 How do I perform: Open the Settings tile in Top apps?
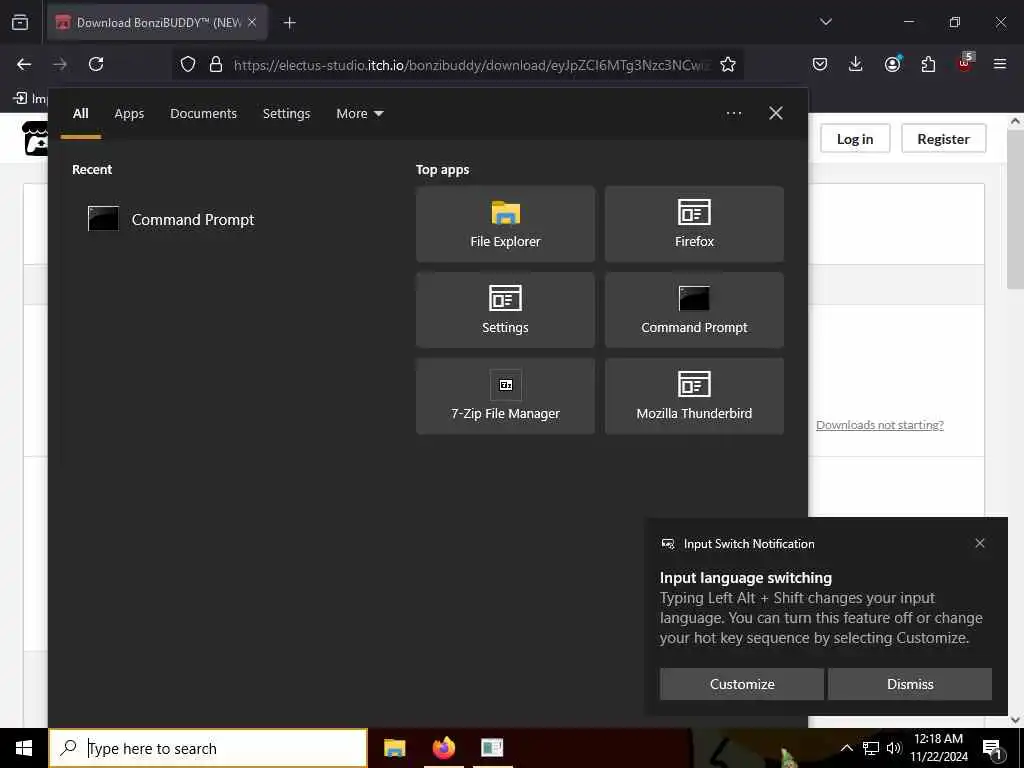505,310
